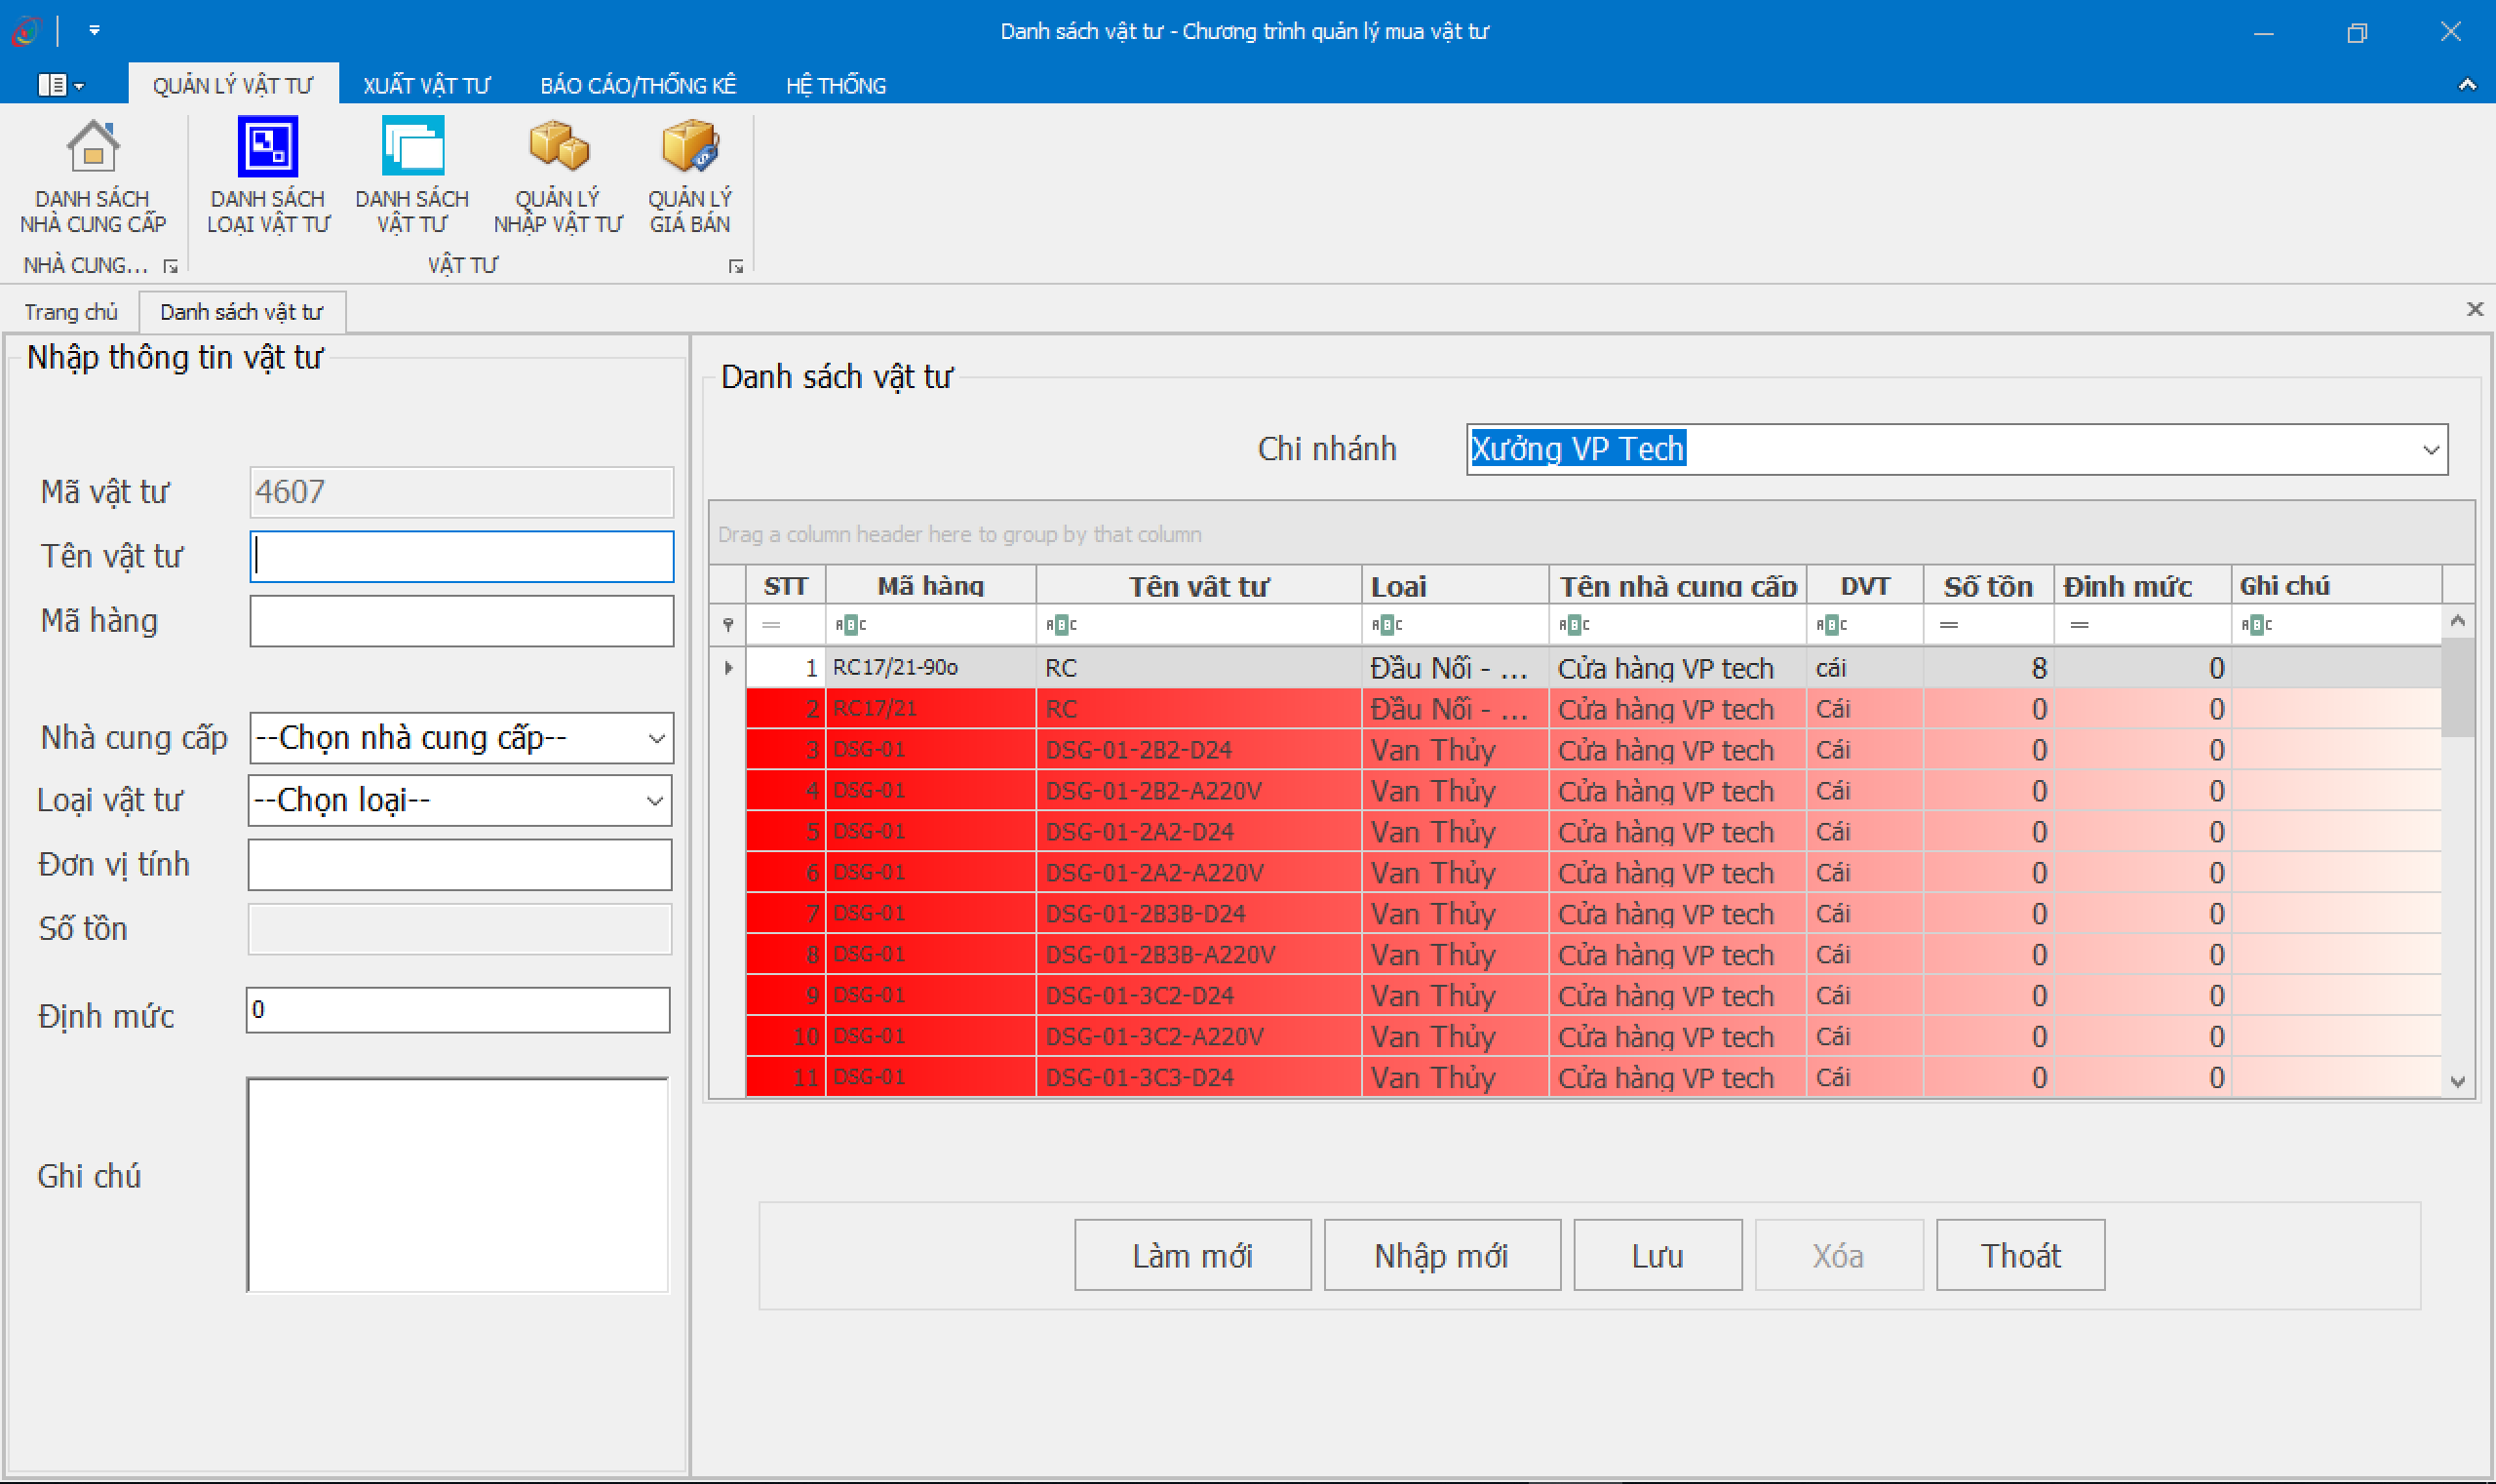Click the Nhập mới button
Image resolution: width=2496 pixels, height=1484 pixels.
point(1441,1255)
